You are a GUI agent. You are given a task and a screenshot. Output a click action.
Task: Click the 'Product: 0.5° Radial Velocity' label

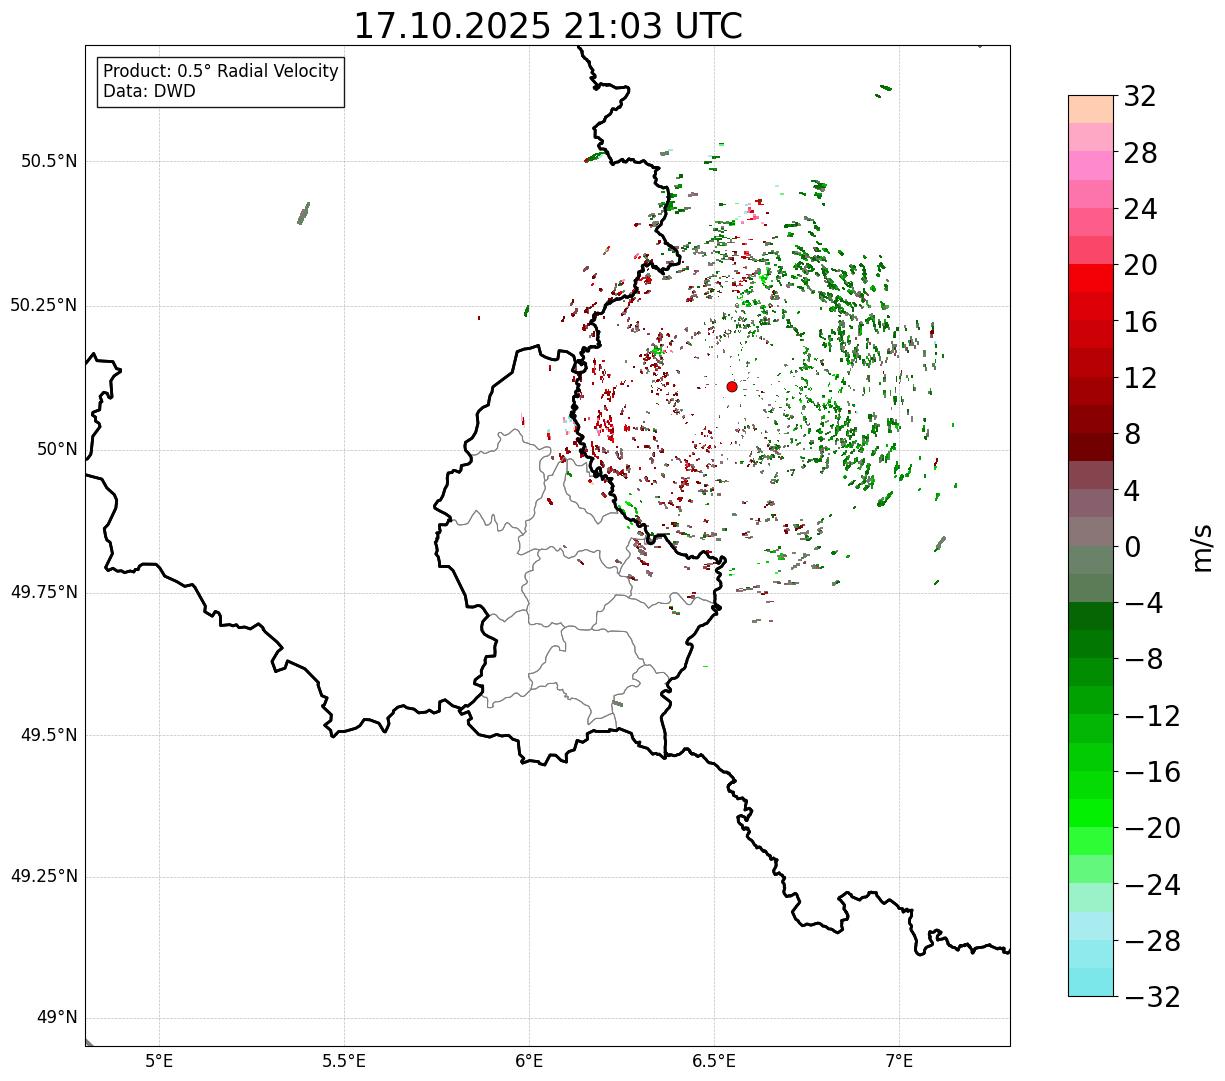pyautogui.click(x=221, y=72)
